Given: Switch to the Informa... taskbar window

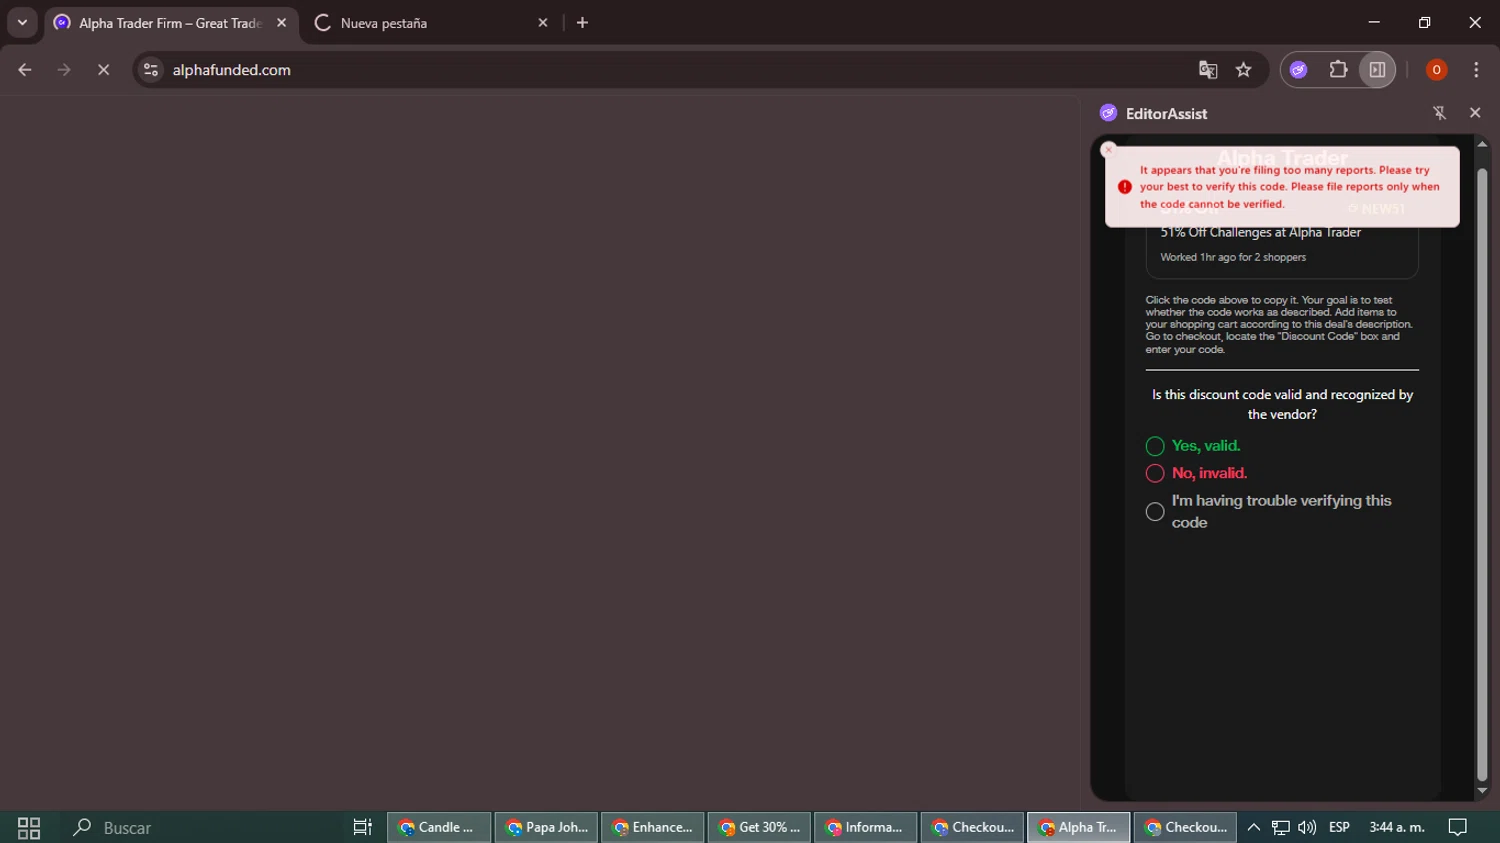Looking at the screenshot, I should click(x=866, y=828).
